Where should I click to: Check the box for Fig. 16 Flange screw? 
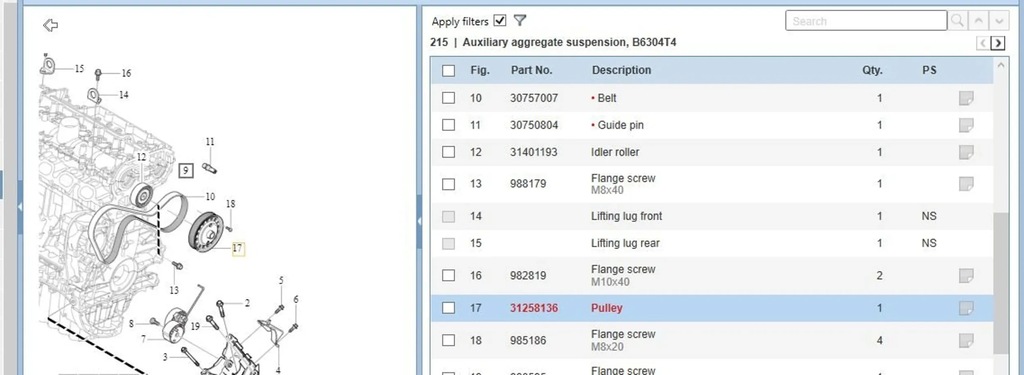point(449,276)
